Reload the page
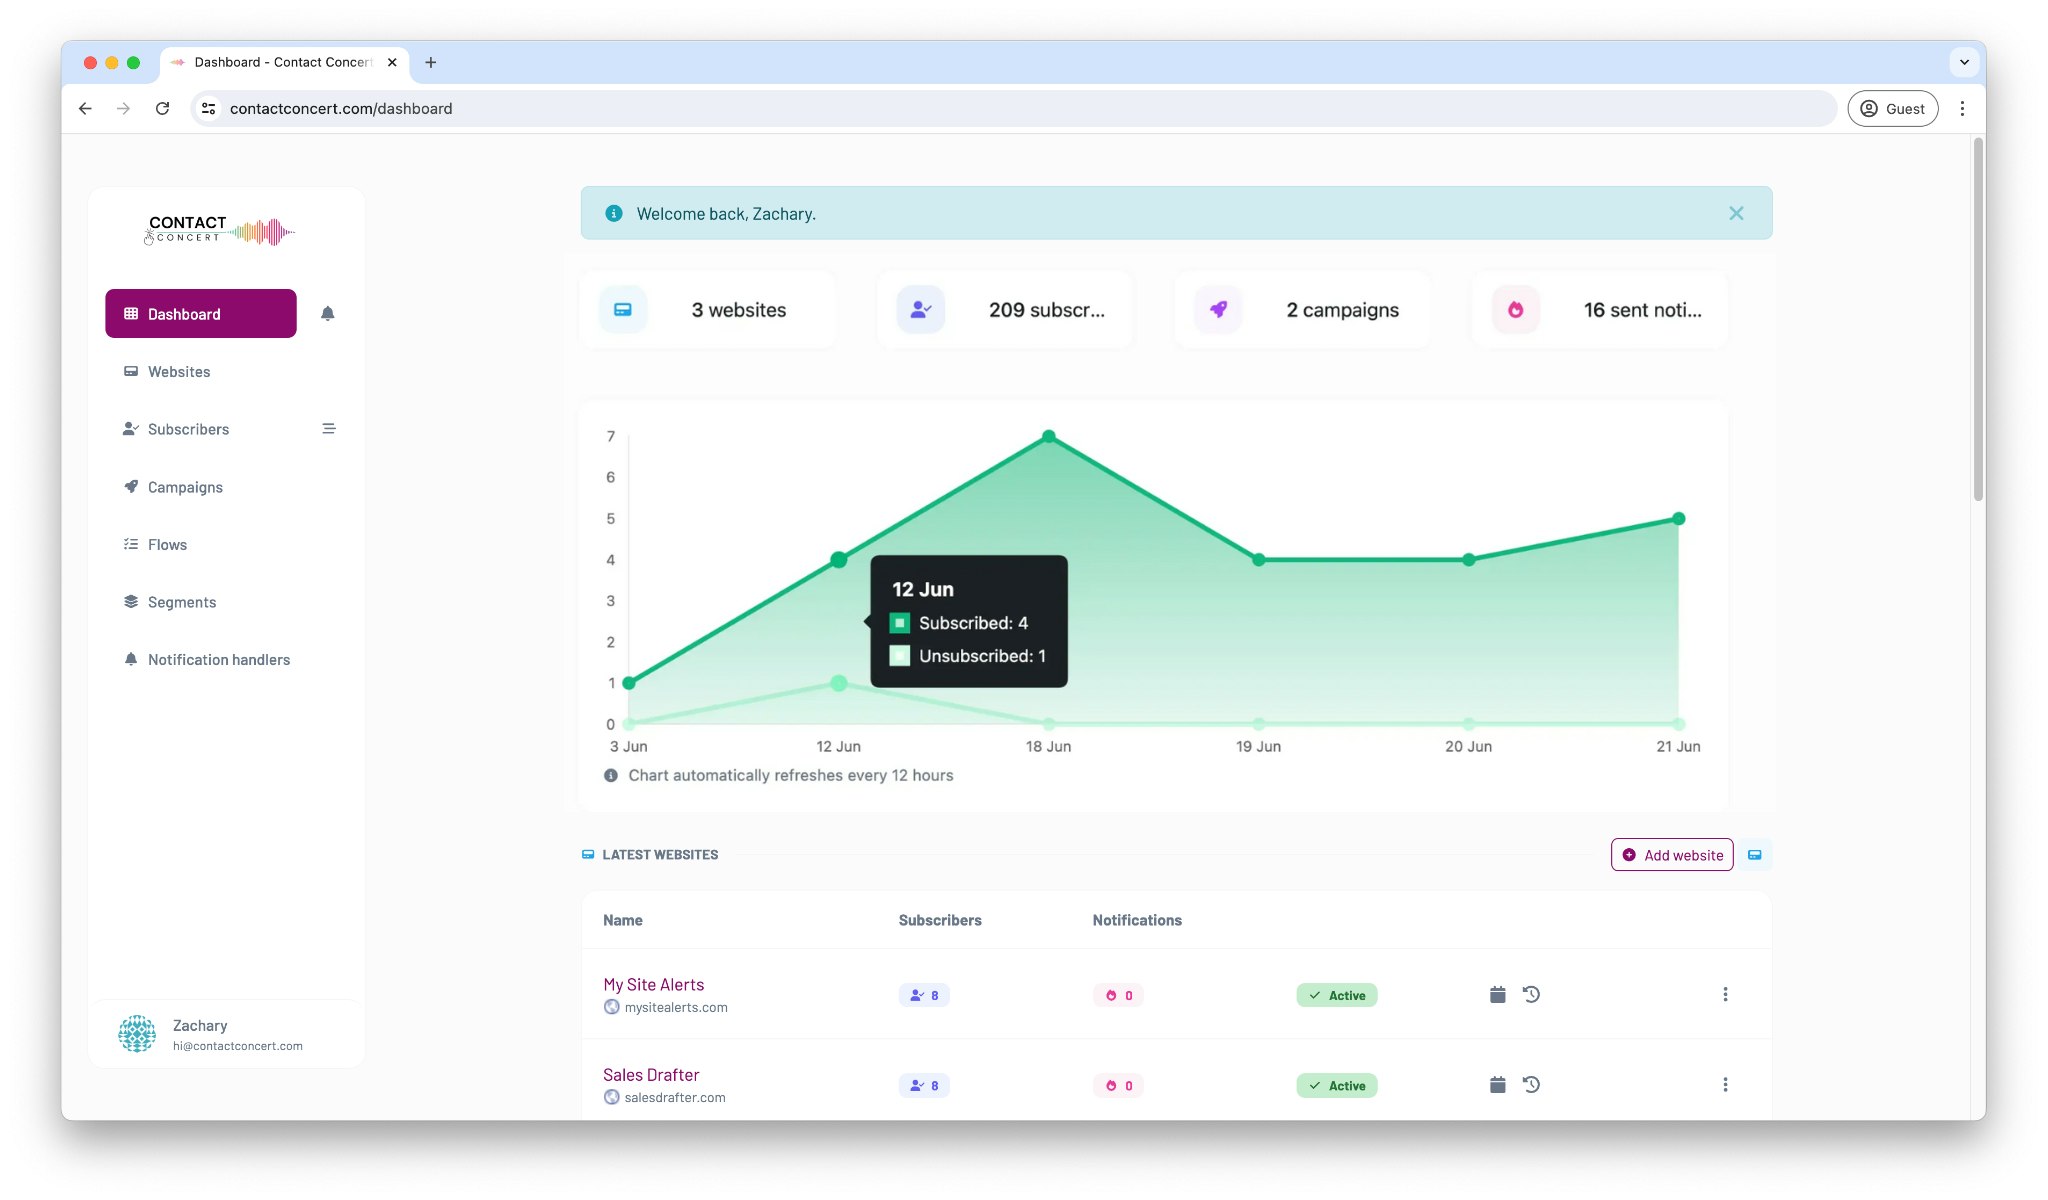This screenshot has height=1200, width=2048. pos(162,109)
